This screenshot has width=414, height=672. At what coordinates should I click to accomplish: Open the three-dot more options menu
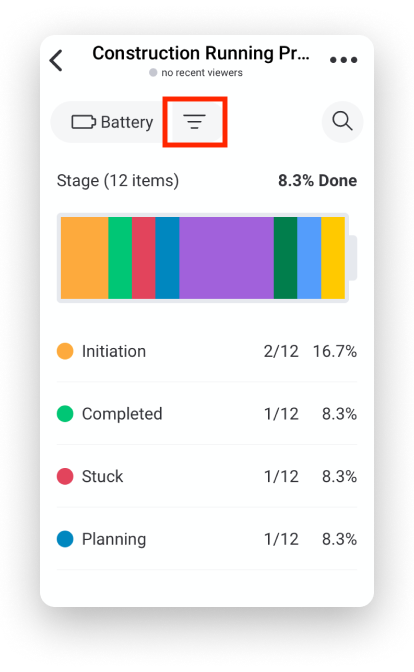pos(343,60)
